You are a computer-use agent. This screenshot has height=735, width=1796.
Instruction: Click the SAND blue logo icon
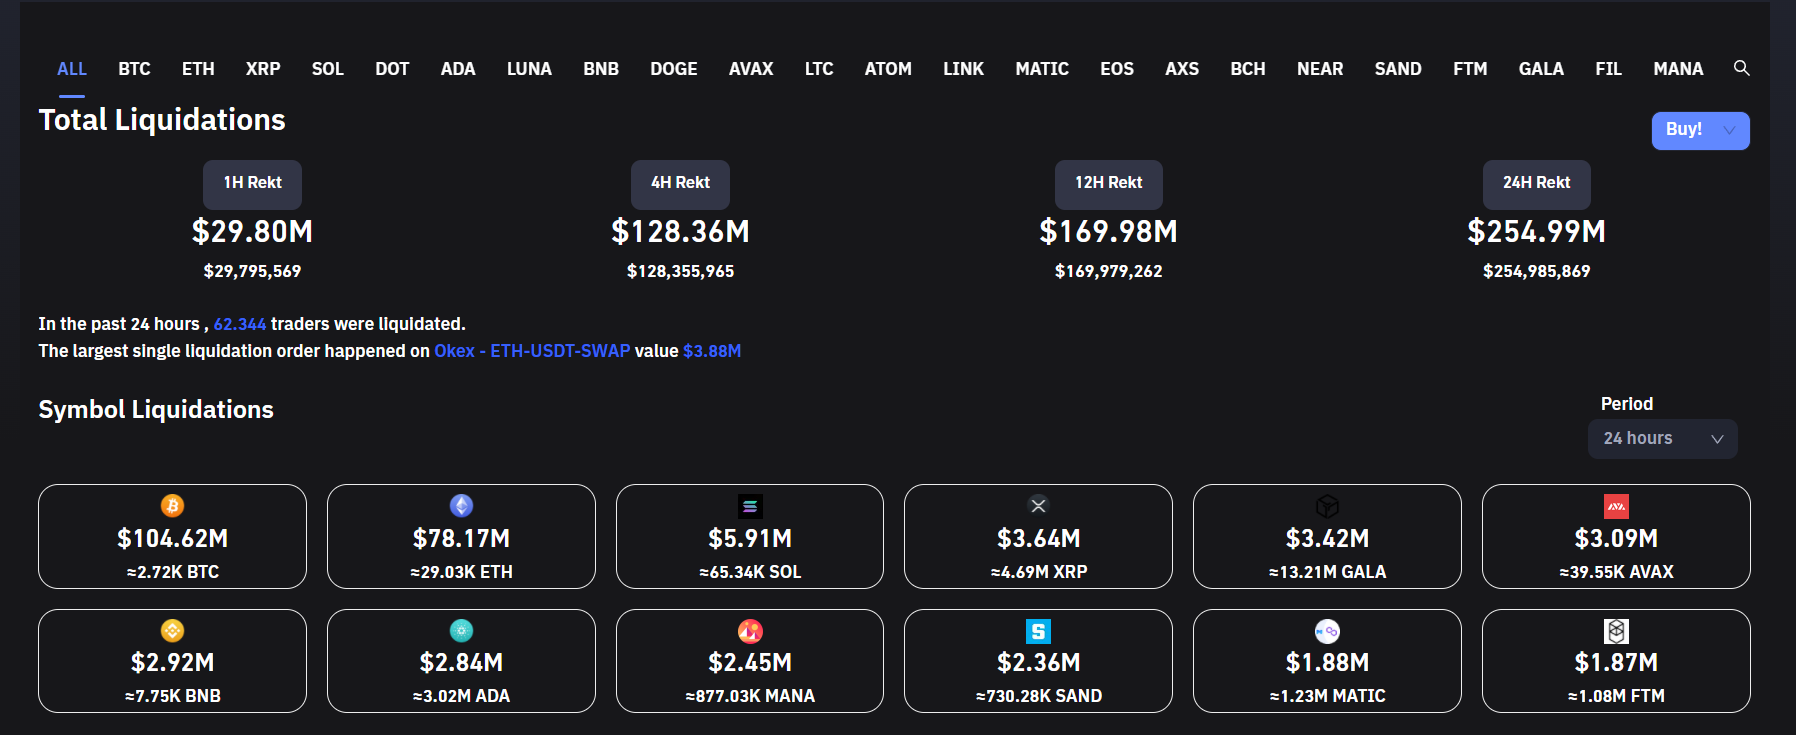(1038, 631)
